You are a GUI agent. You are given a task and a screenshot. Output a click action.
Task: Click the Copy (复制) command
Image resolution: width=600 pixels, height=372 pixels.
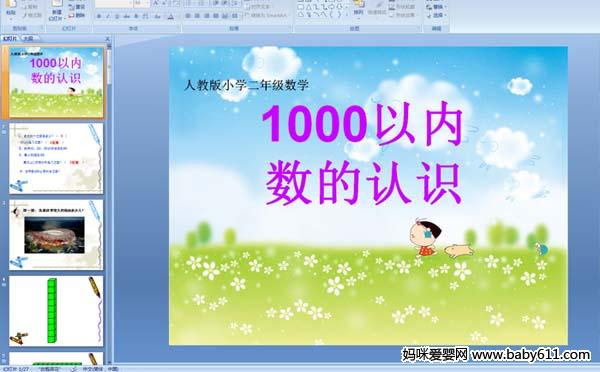coord(31,7)
